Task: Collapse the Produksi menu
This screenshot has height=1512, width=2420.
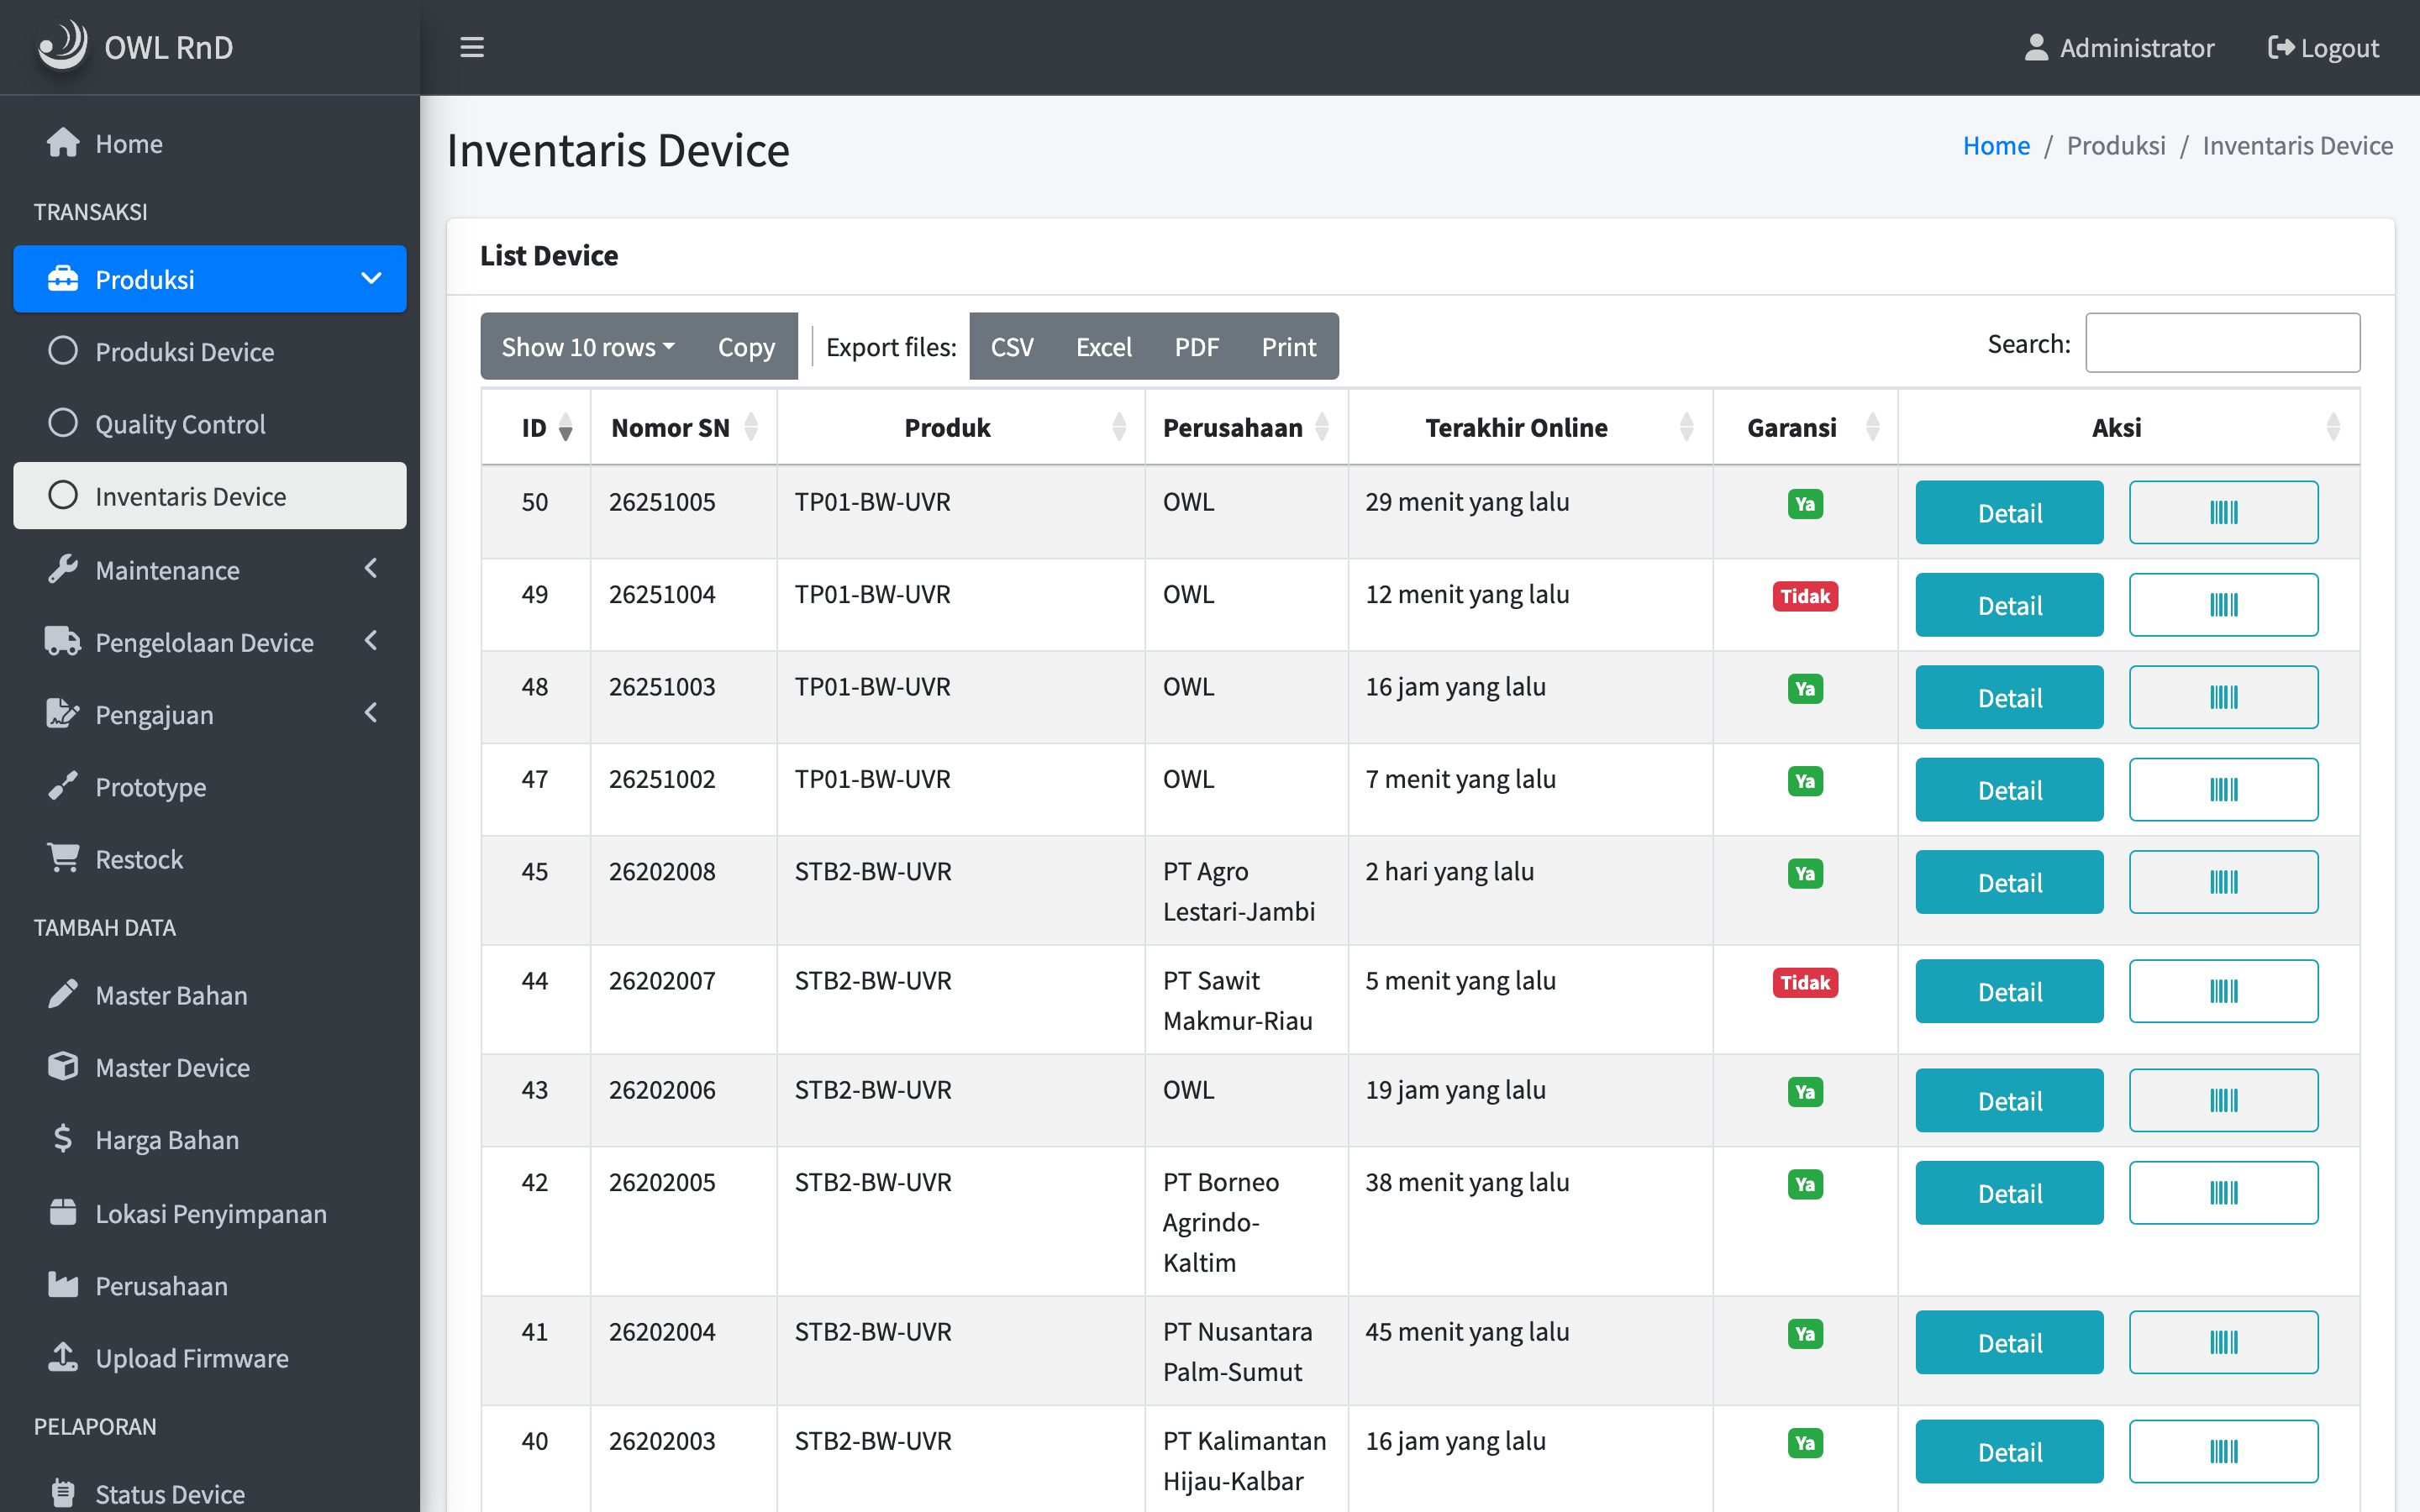Action: click(x=210, y=279)
